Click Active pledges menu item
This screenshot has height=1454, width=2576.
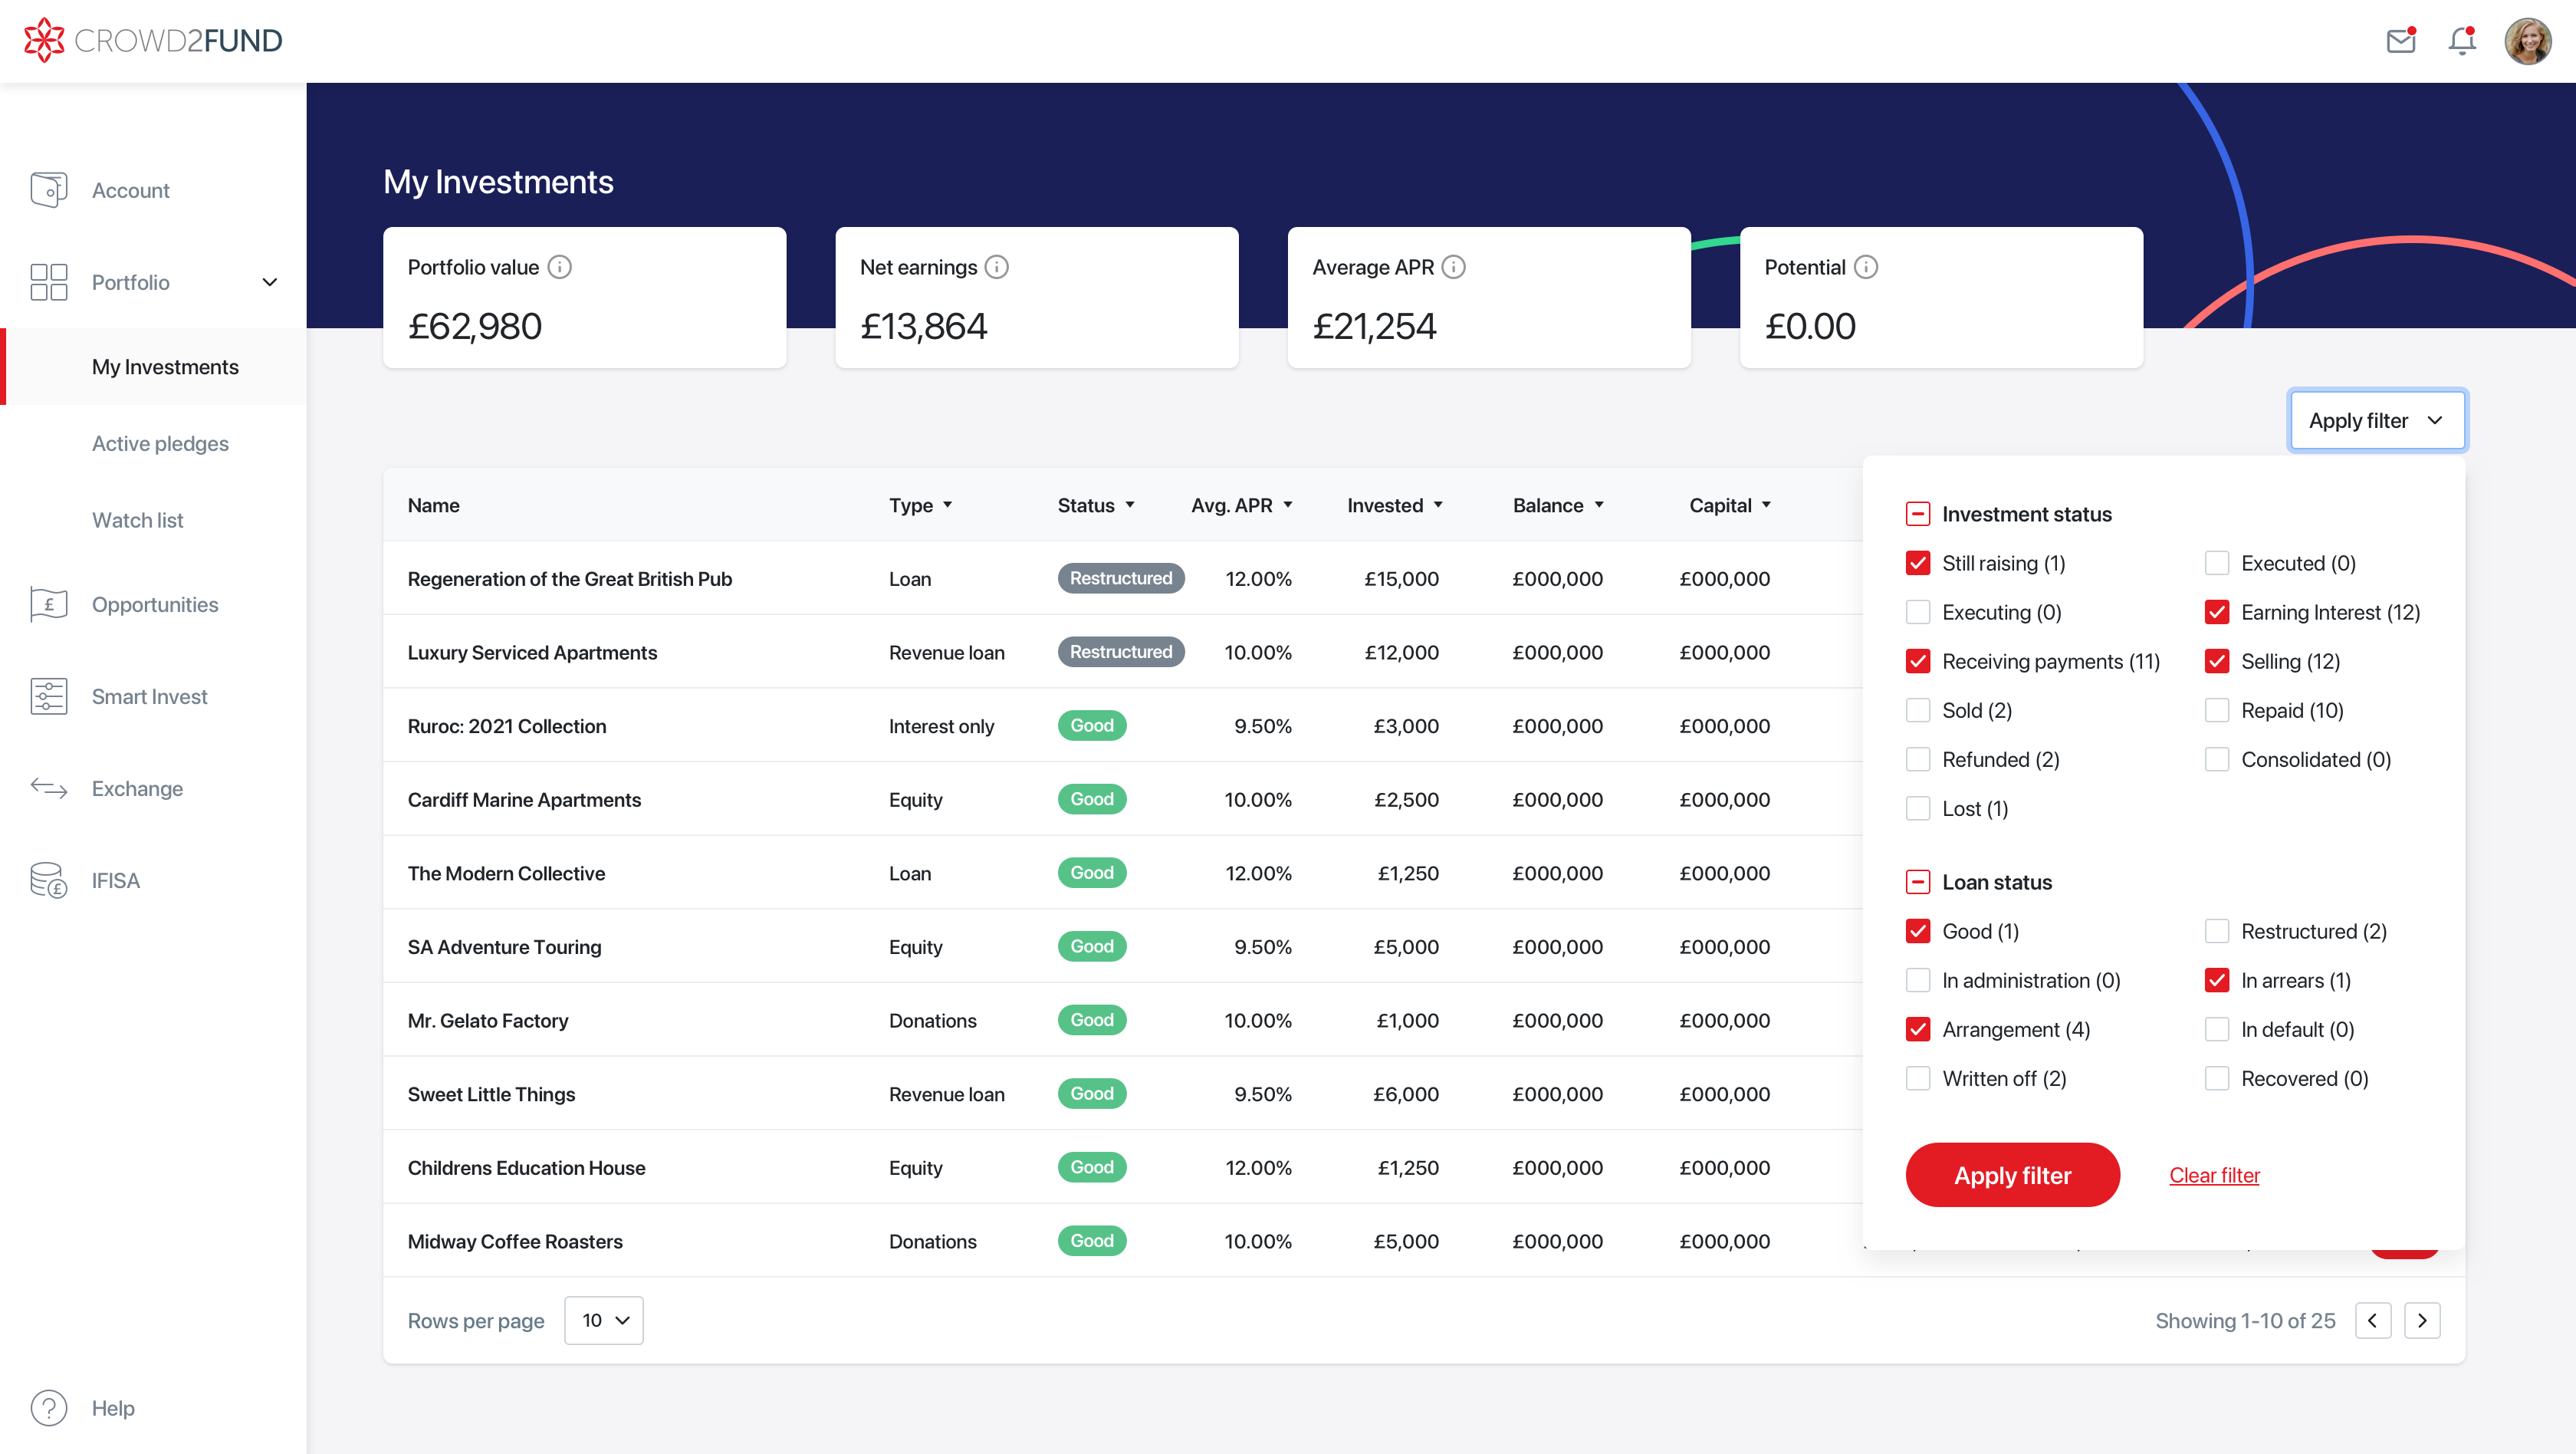[159, 442]
